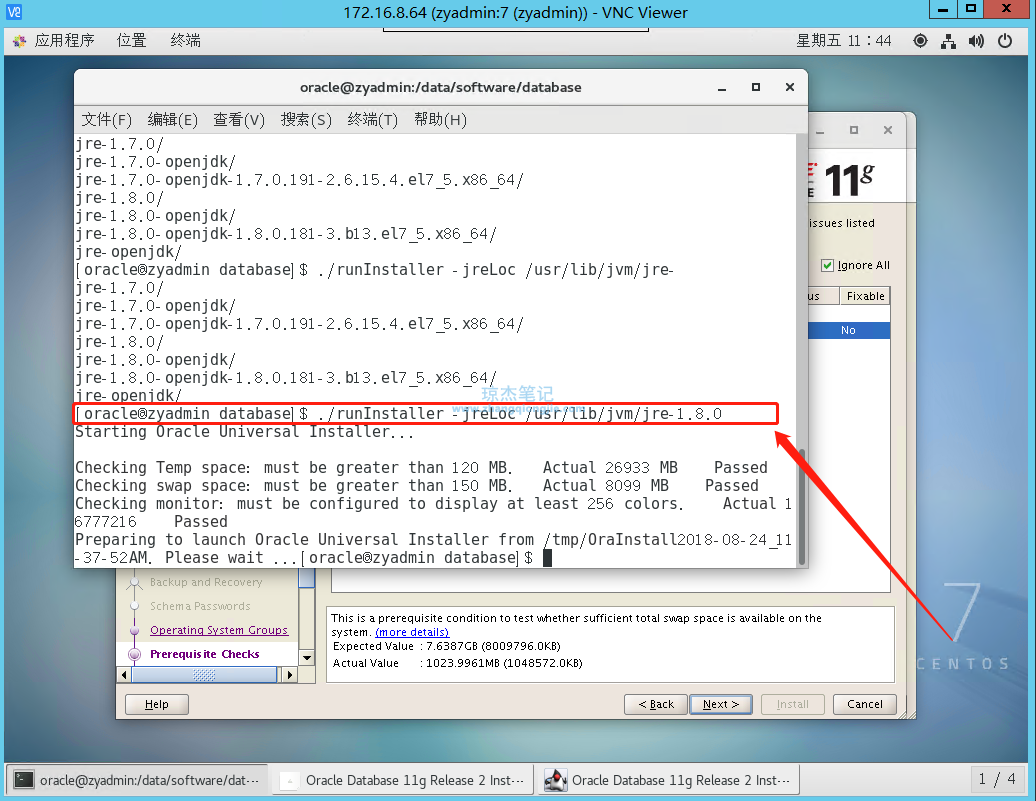Click the Schema Passwords step
Screen dimensions: 1036x801
coord(200,606)
